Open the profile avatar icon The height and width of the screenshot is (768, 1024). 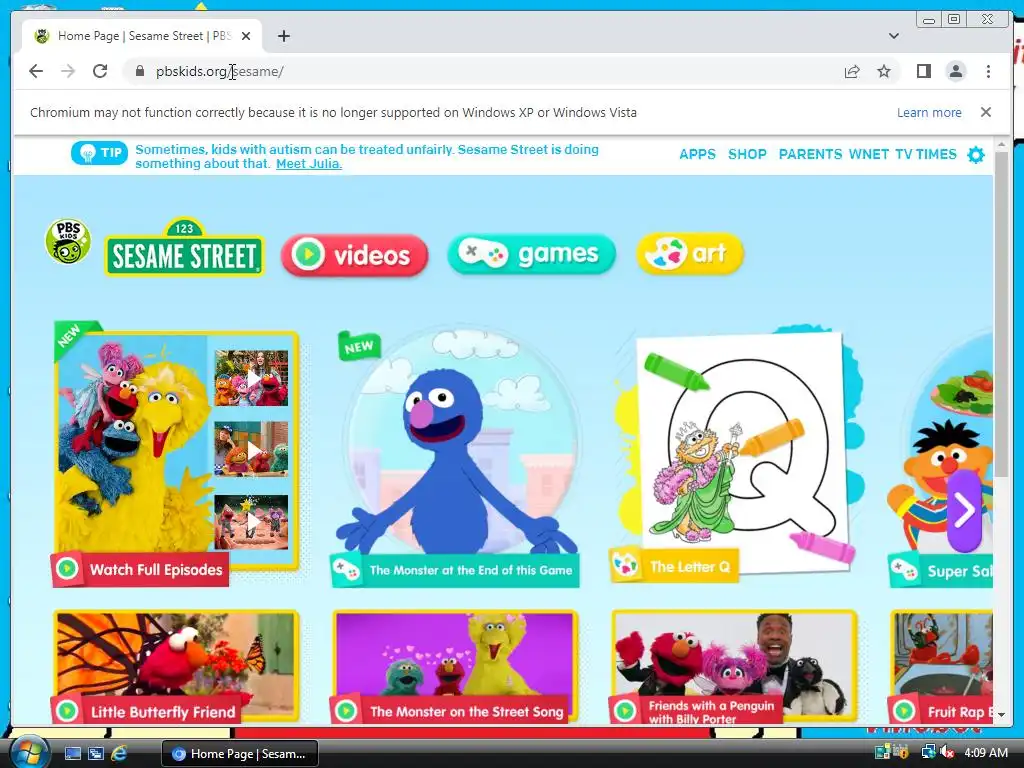(x=955, y=71)
